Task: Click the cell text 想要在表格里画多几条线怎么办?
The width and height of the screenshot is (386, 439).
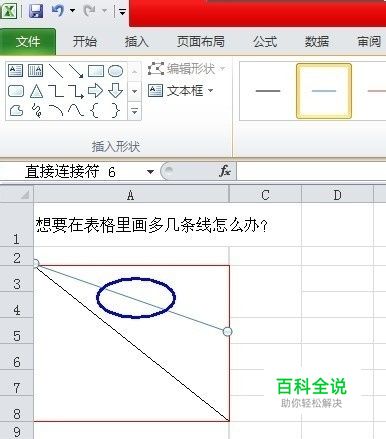Action: point(152,225)
